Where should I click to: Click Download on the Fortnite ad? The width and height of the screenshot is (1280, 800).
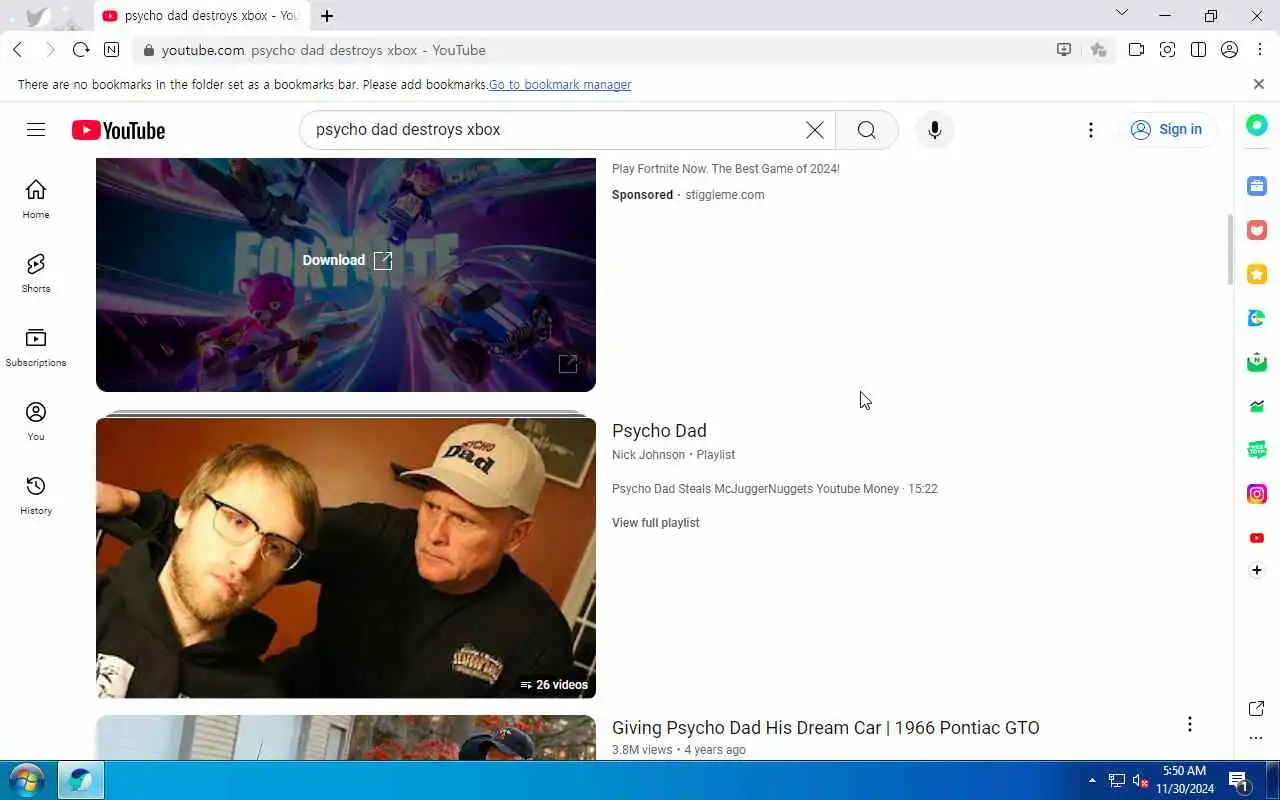coord(347,260)
